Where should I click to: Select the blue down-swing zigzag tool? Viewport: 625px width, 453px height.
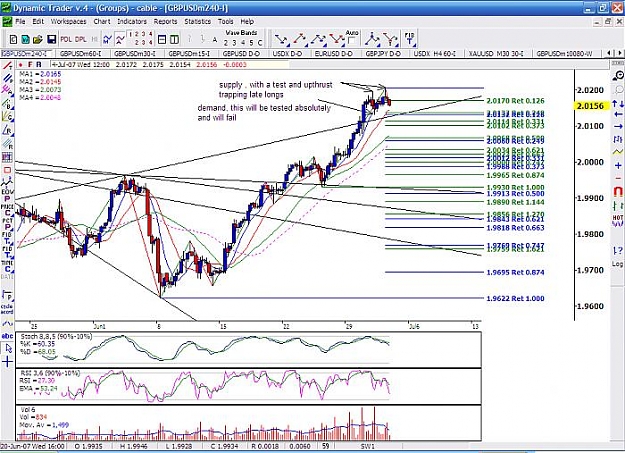(281, 39)
